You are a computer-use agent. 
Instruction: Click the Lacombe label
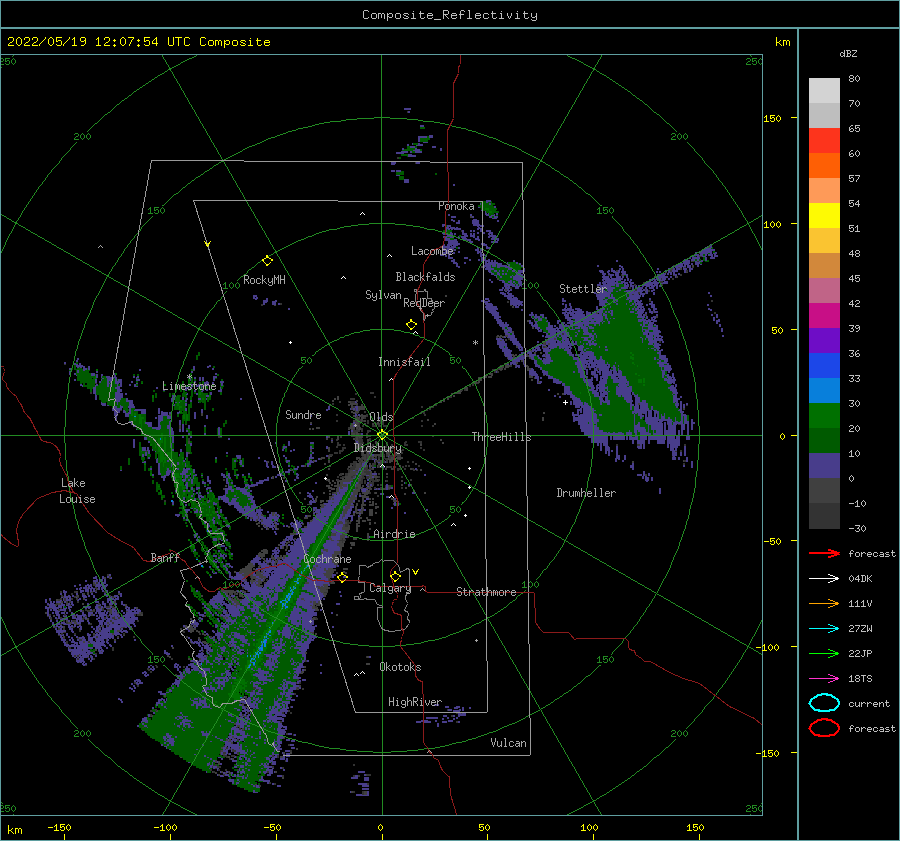click(x=432, y=251)
